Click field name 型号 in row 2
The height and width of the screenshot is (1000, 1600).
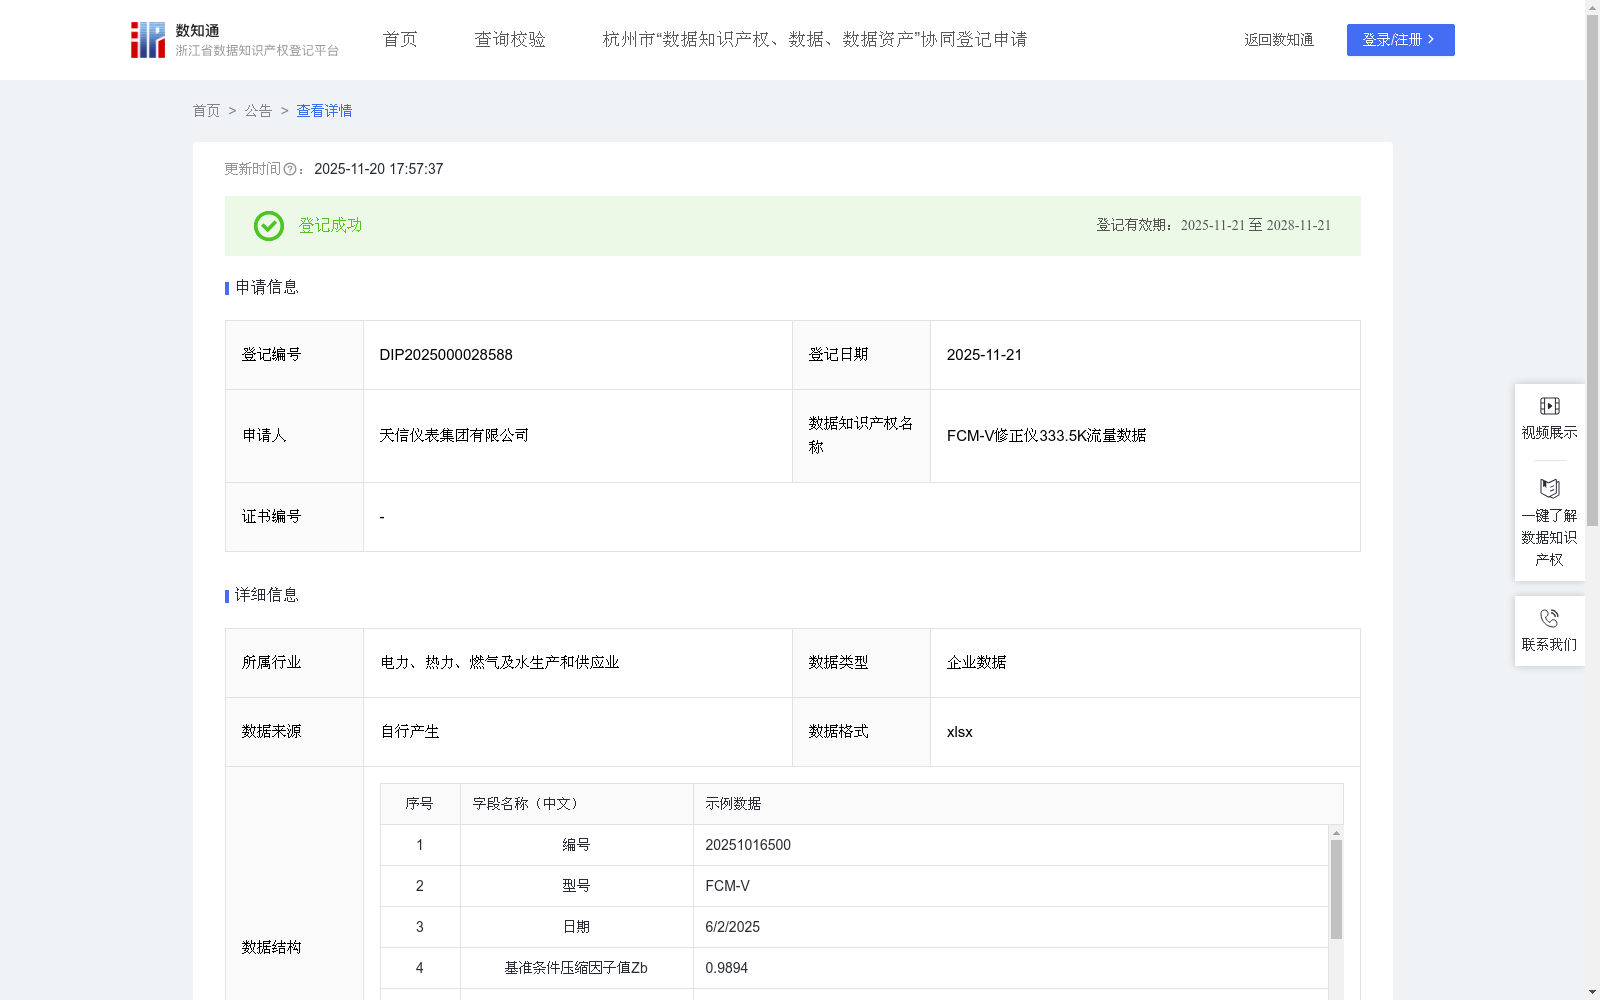coord(576,886)
